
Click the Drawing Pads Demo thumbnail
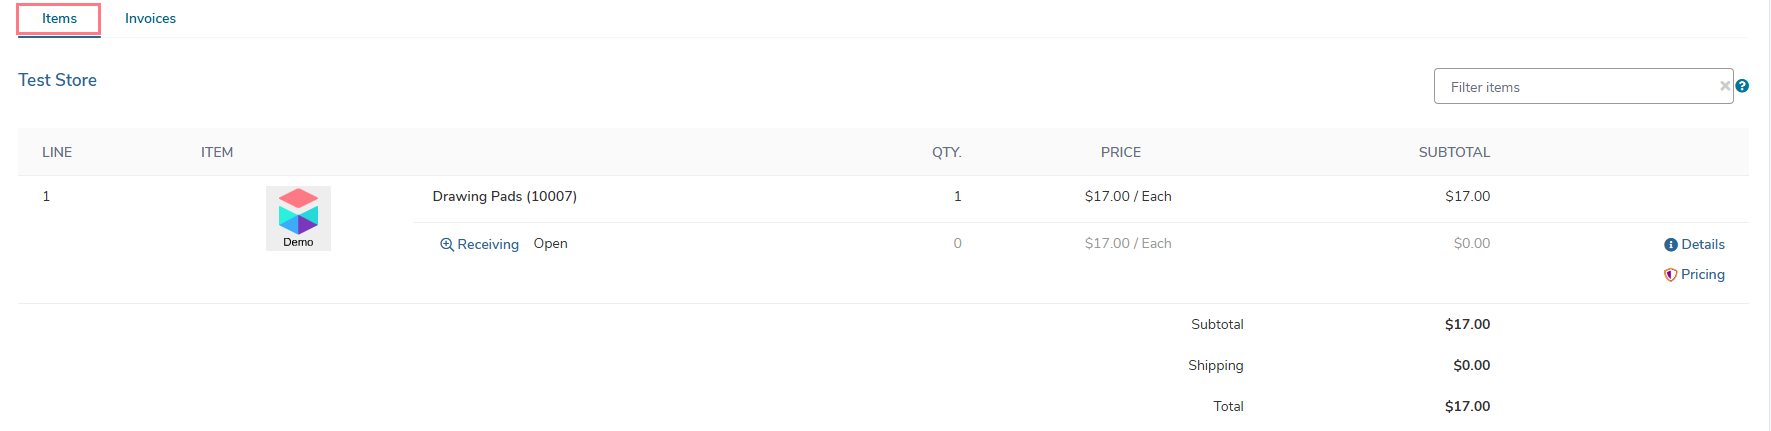coord(298,218)
